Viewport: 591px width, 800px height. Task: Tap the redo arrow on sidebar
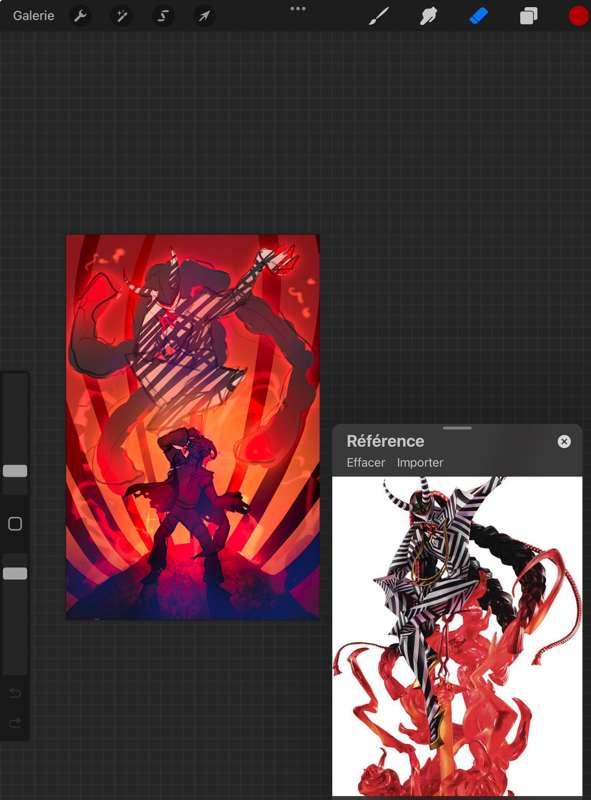click(15, 722)
